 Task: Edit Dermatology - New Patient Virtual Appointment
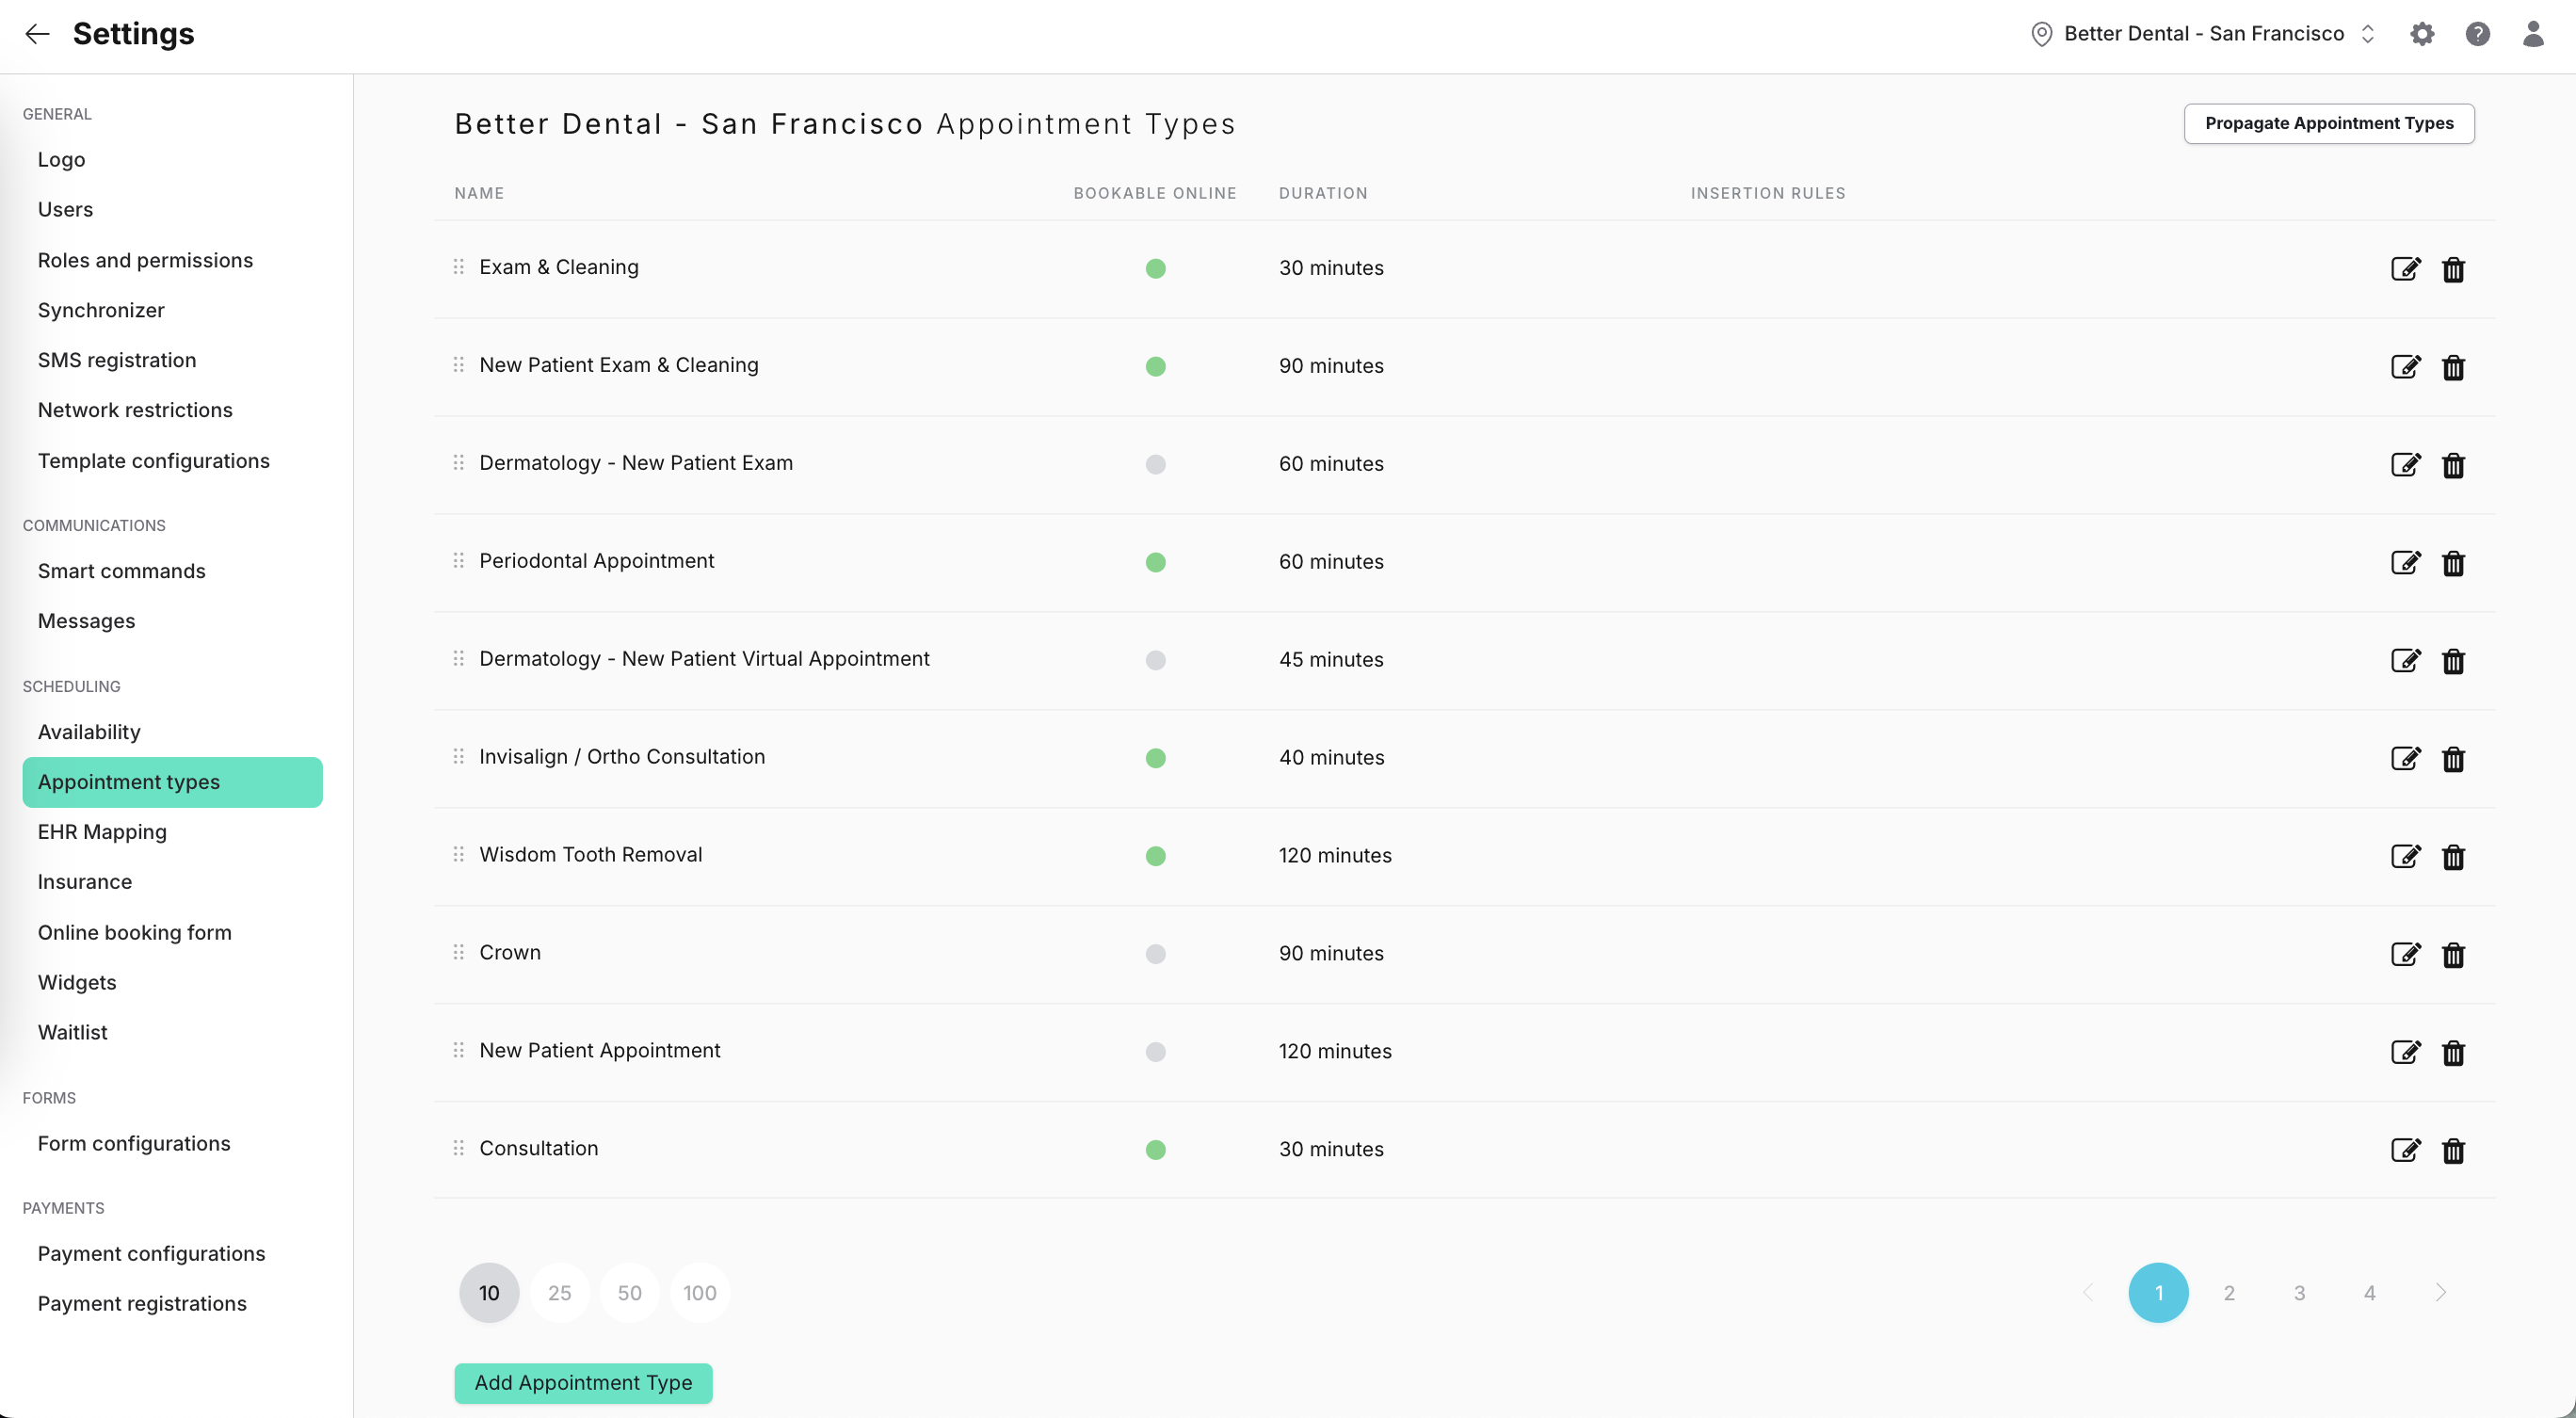click(2405, 660)
